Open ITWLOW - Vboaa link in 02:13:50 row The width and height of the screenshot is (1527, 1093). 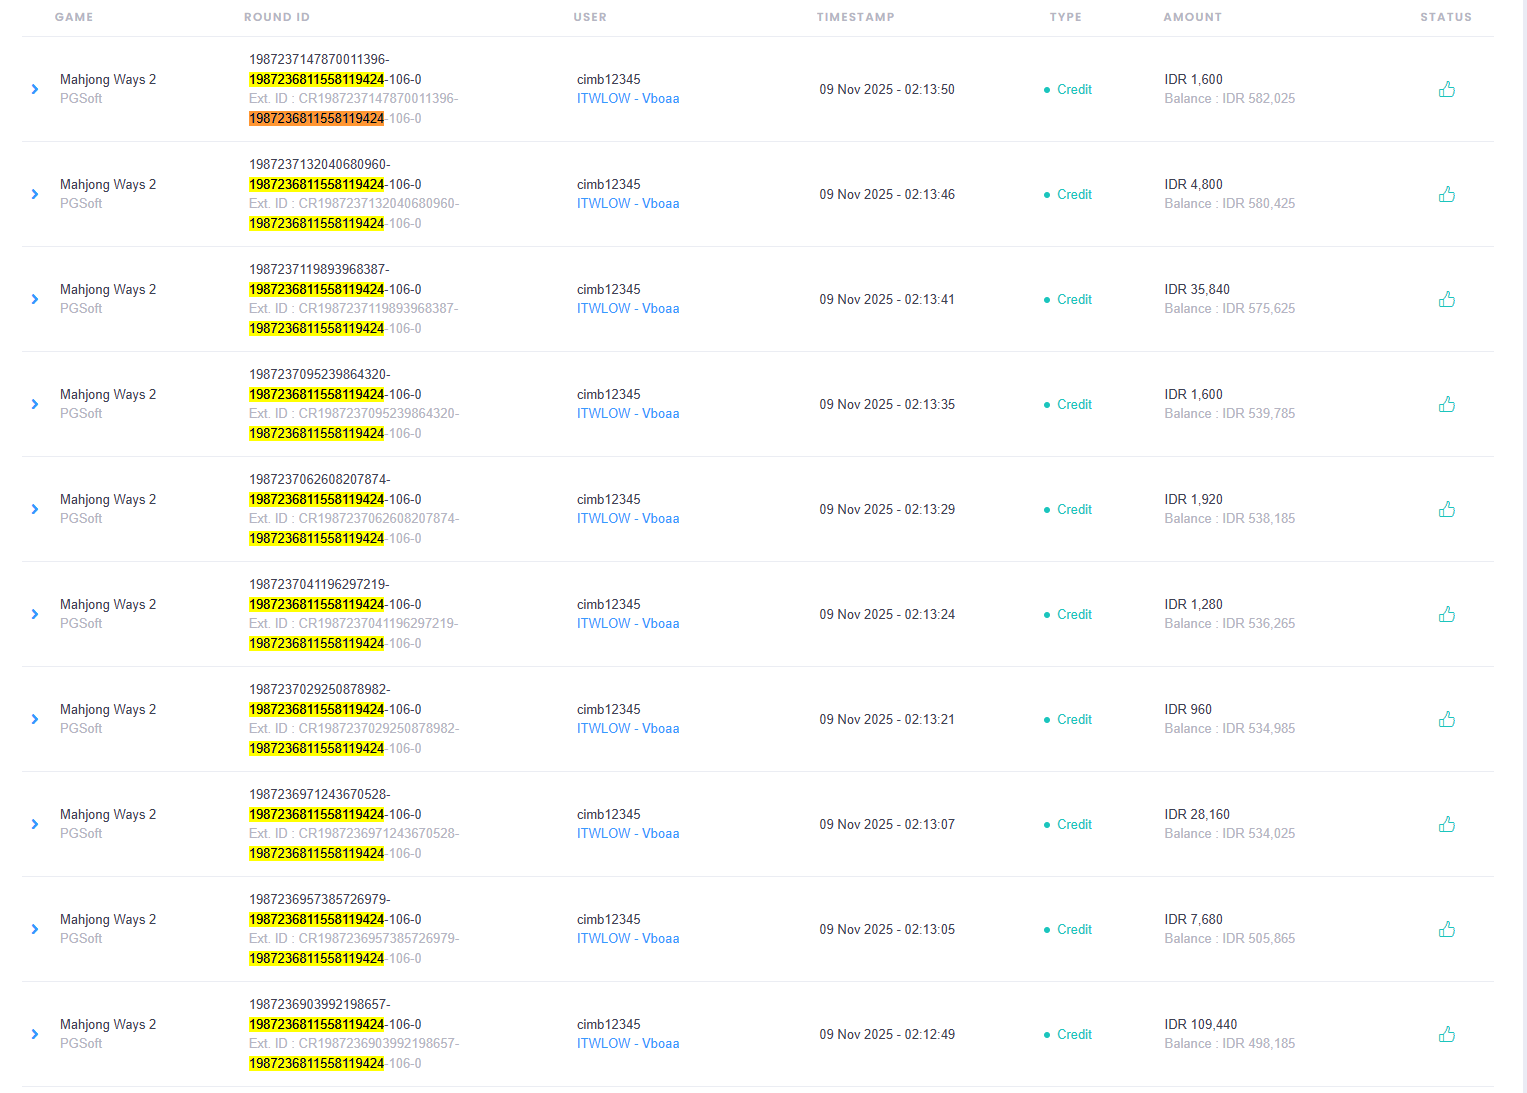pyautogui.click(x=628, y=98)
